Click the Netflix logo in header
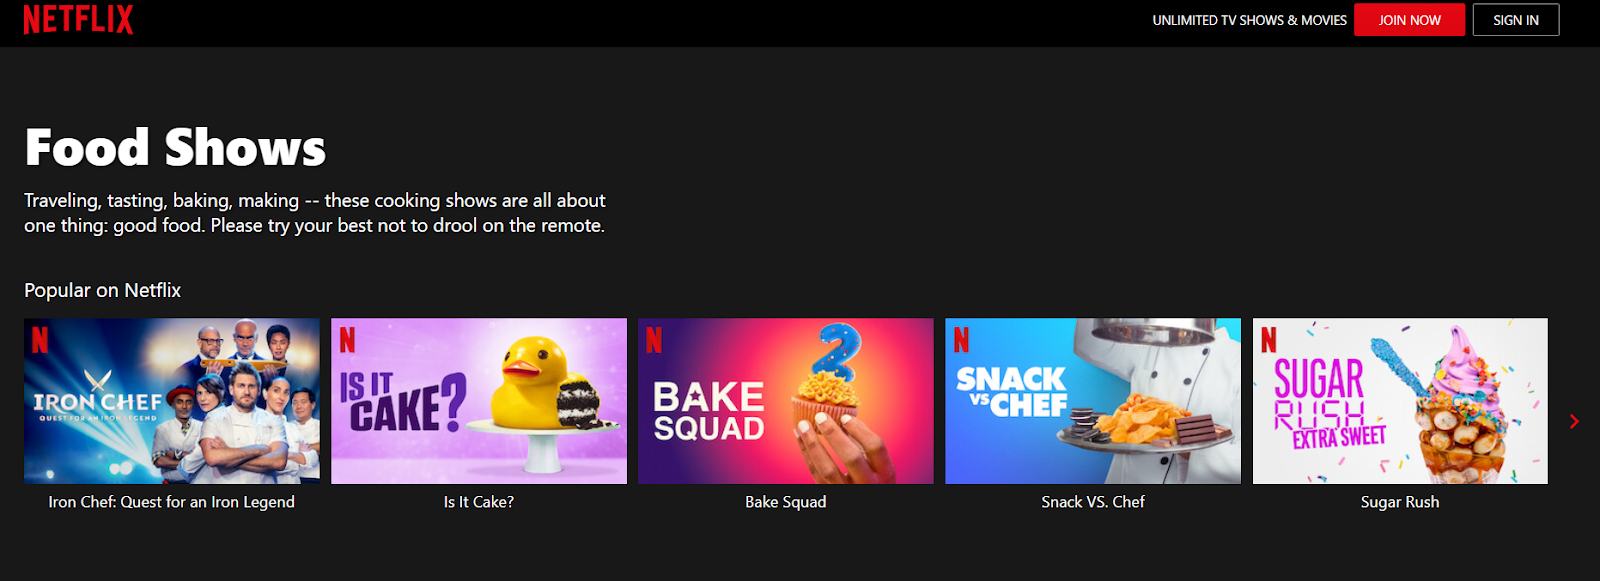Viewport: 1600px width, 581px height. 78,20
